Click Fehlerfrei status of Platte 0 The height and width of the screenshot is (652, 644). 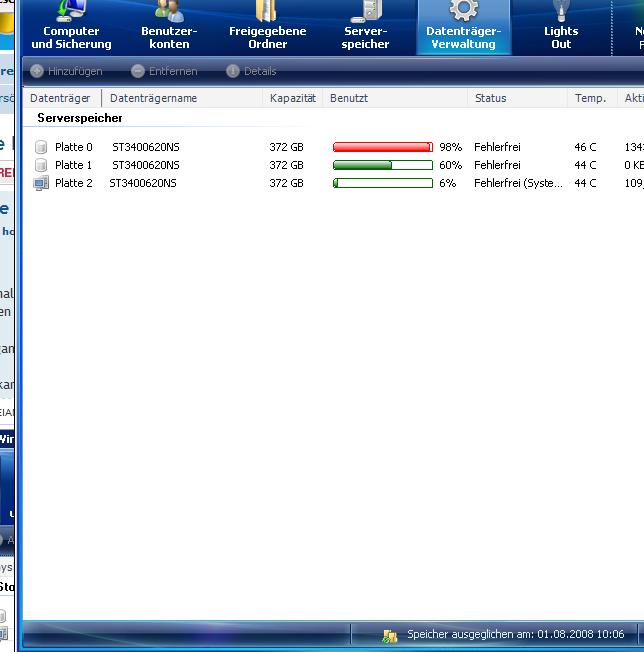[497, 147]
